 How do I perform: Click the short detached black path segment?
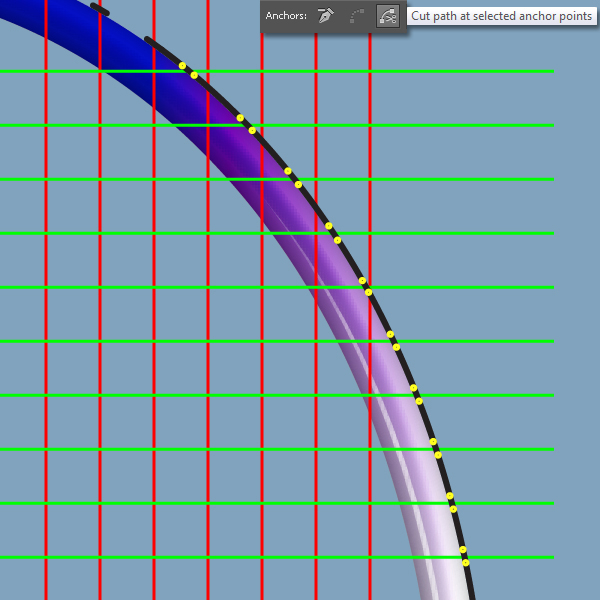pyautogui.click(x=100, y=10)
